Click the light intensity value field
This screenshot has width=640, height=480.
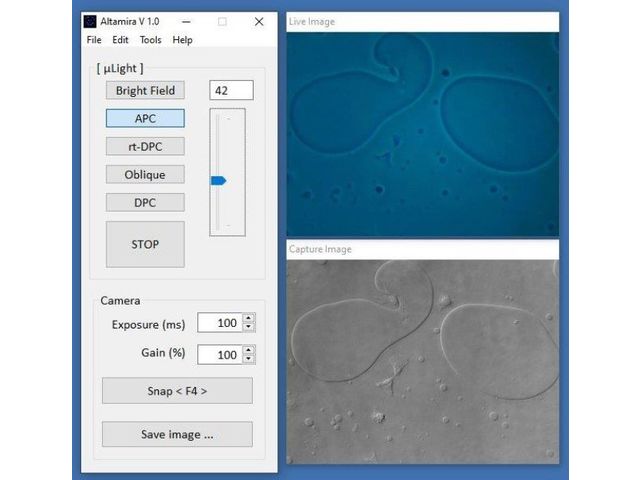coord(231,90)
